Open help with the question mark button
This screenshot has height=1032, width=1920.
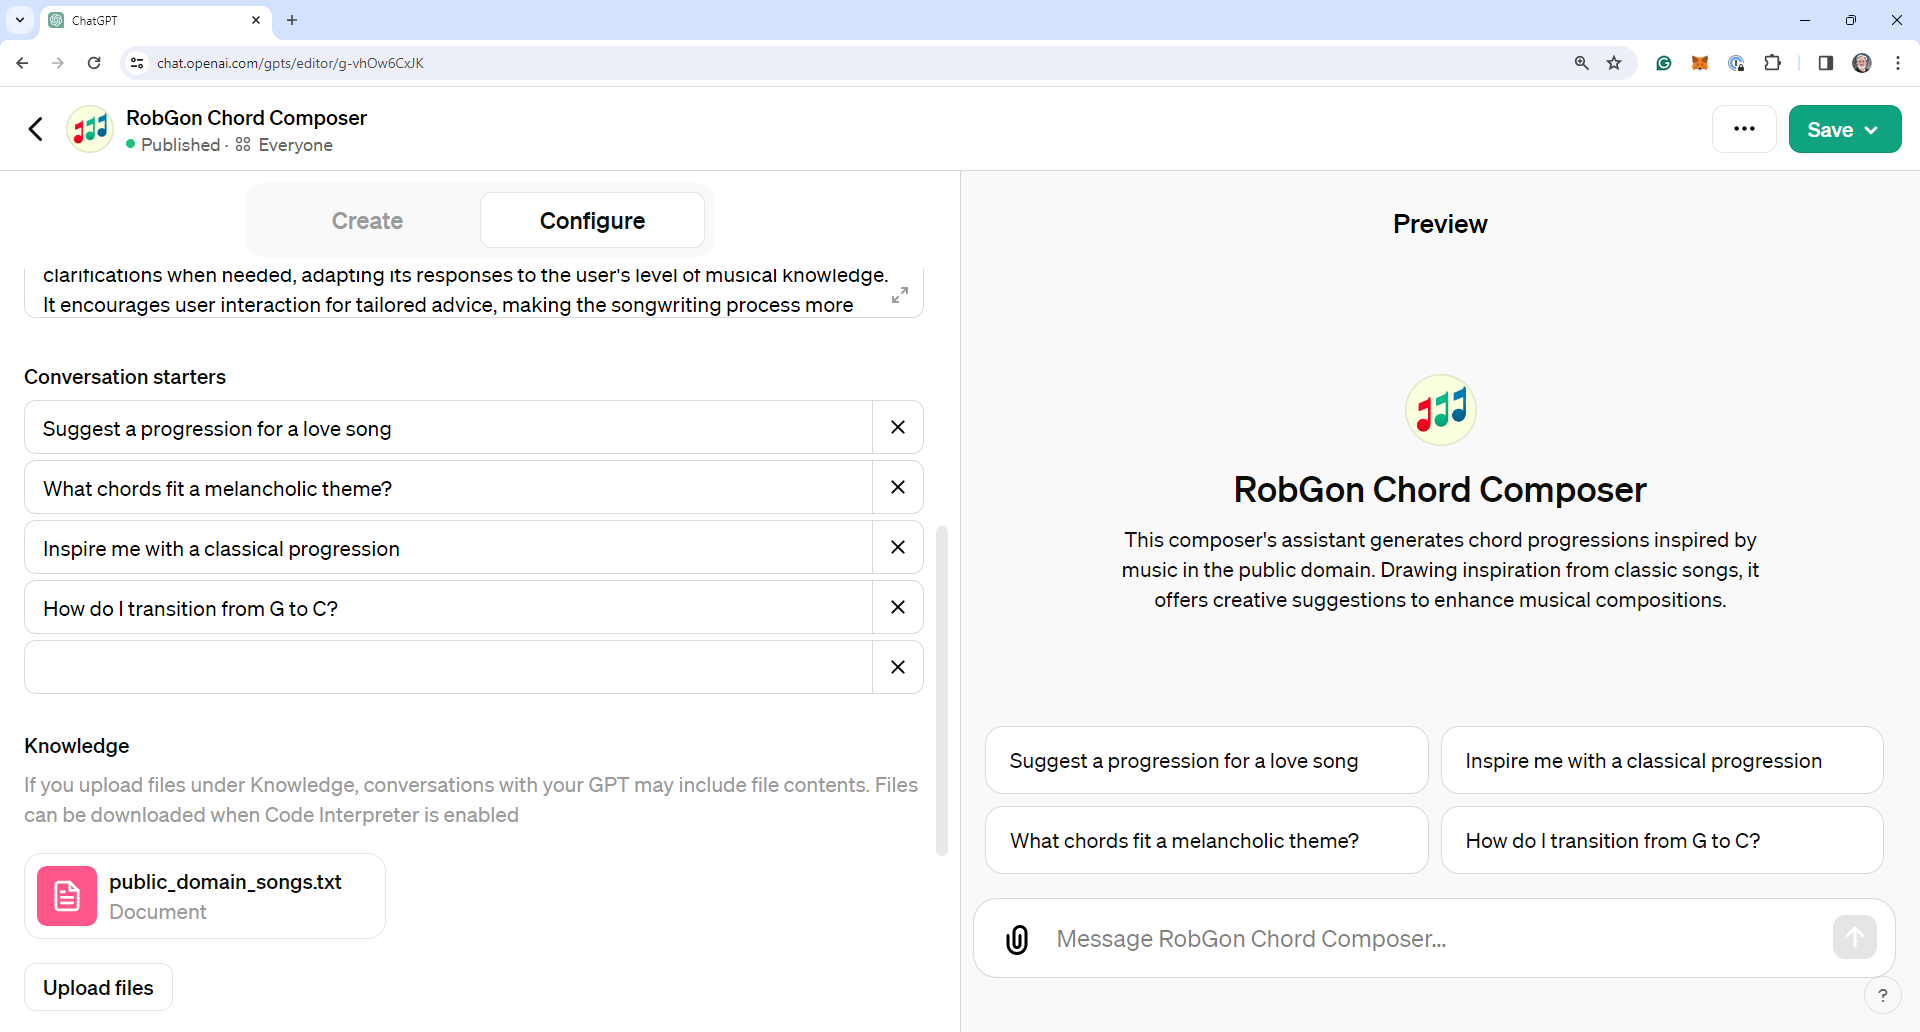[x=1883, y=995]
